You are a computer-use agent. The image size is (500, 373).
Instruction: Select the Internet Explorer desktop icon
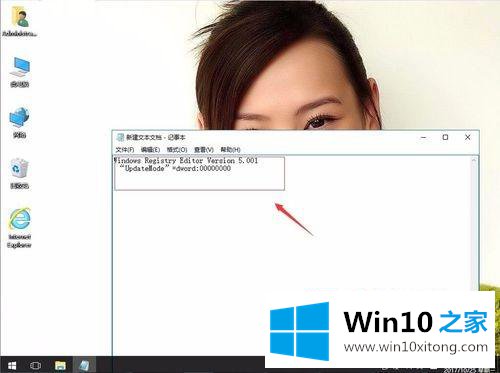19,228
